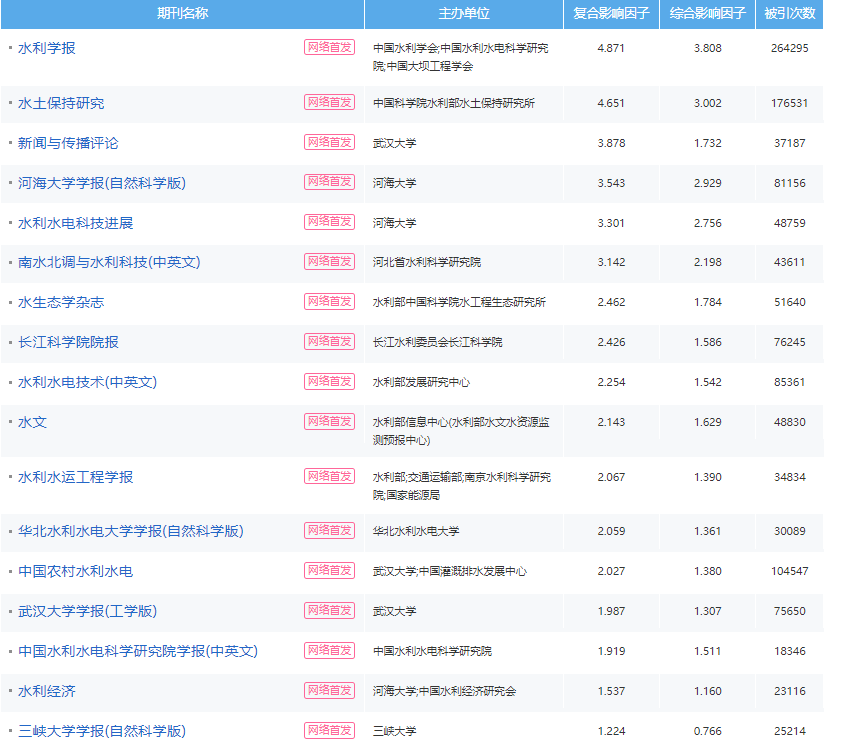Click 网络首发 badge for 水利经济
The width and height of the screenshot is (843, 749).
coord(330,690)
